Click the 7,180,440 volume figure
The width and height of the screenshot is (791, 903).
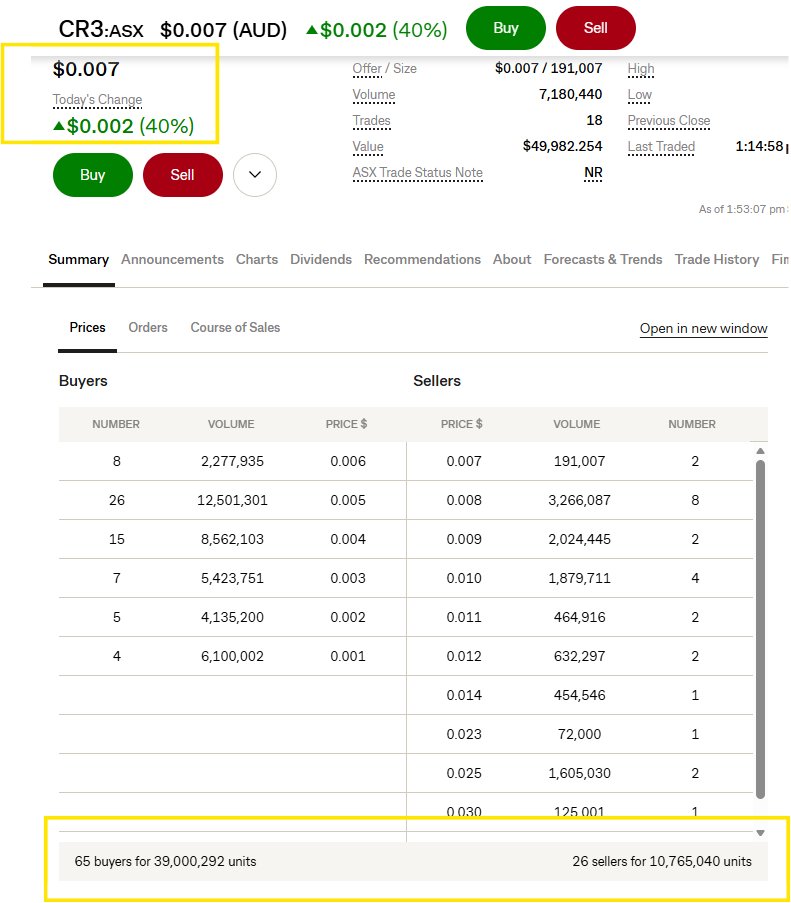pos(571,94)
